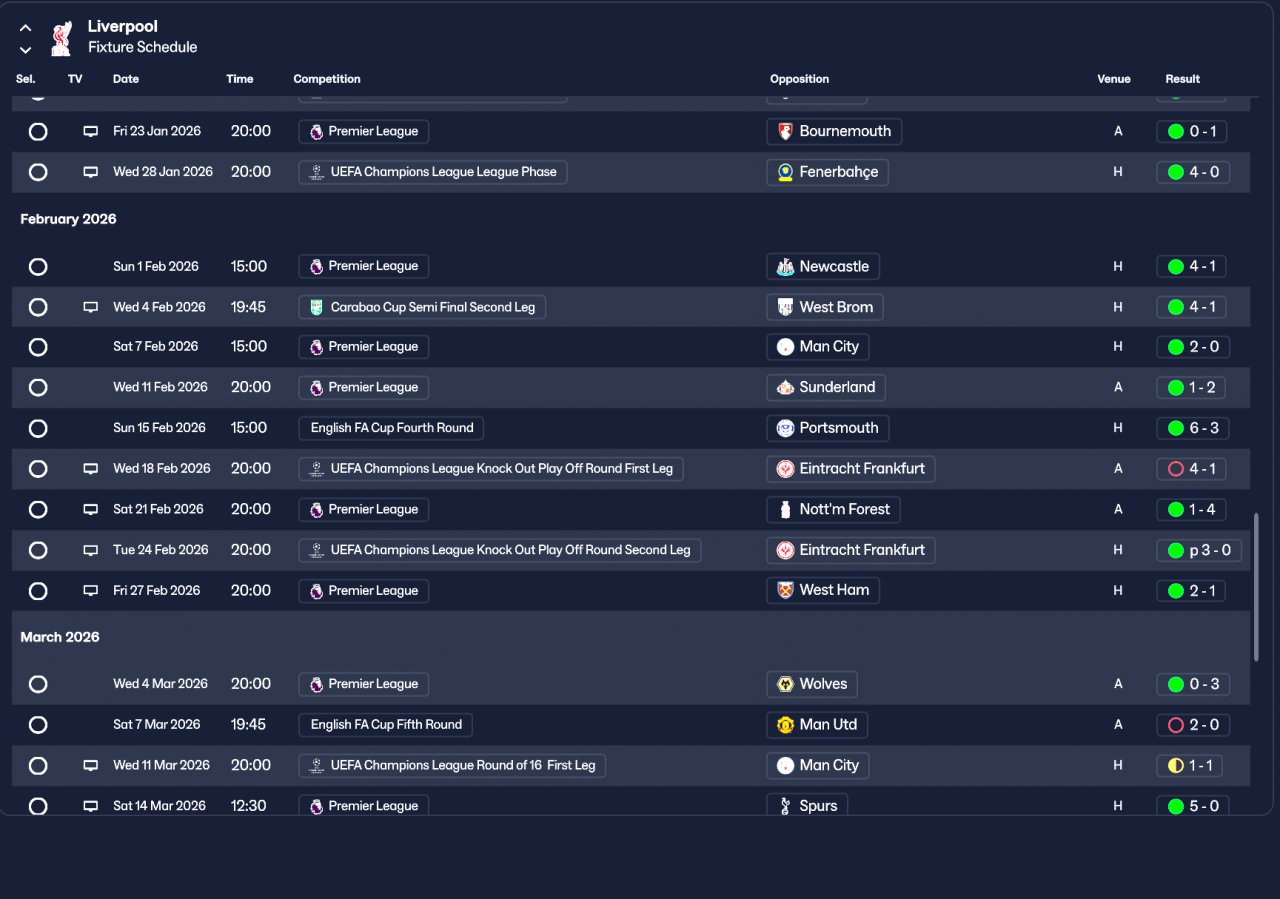Click the TV icon for Nott'm Forest match
Screen dimensions: 1280x899
[x=91, y=509]
